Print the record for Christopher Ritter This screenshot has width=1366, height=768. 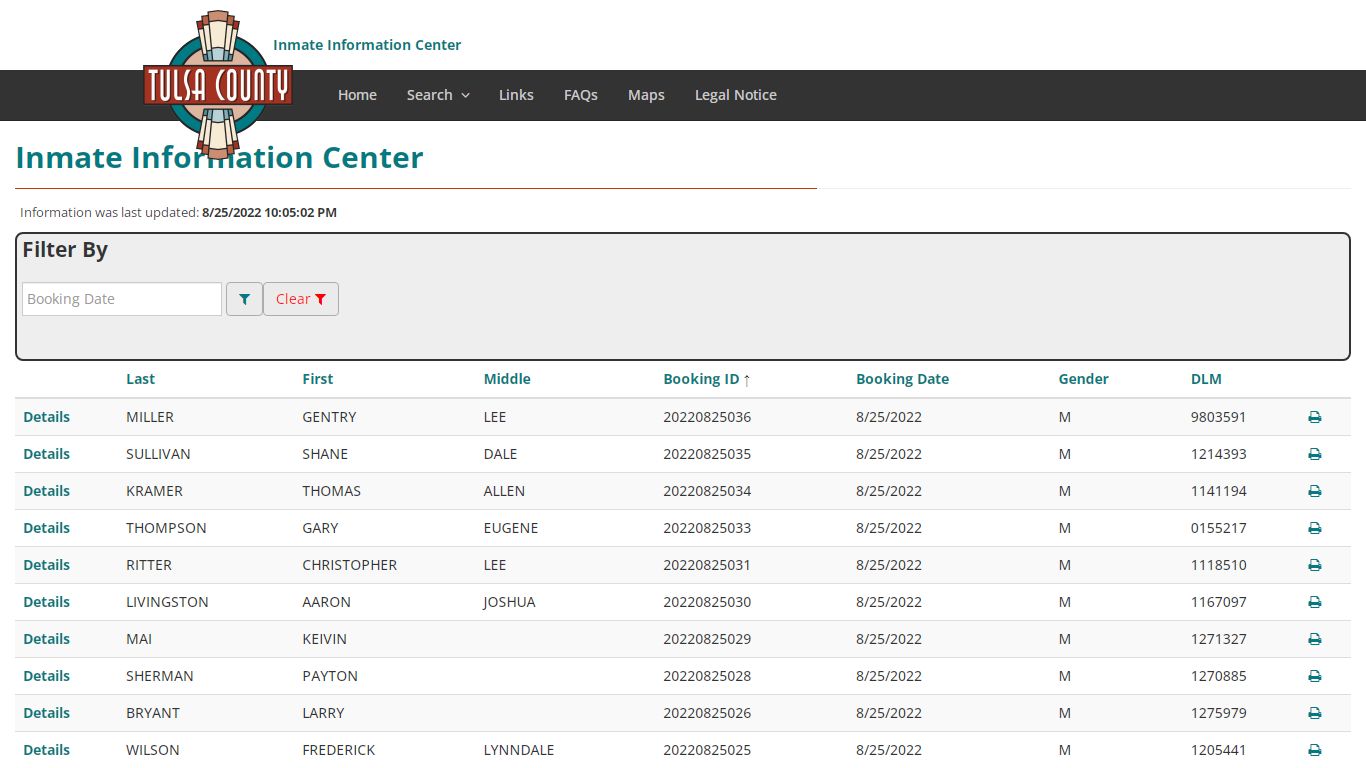point(1314,565)
